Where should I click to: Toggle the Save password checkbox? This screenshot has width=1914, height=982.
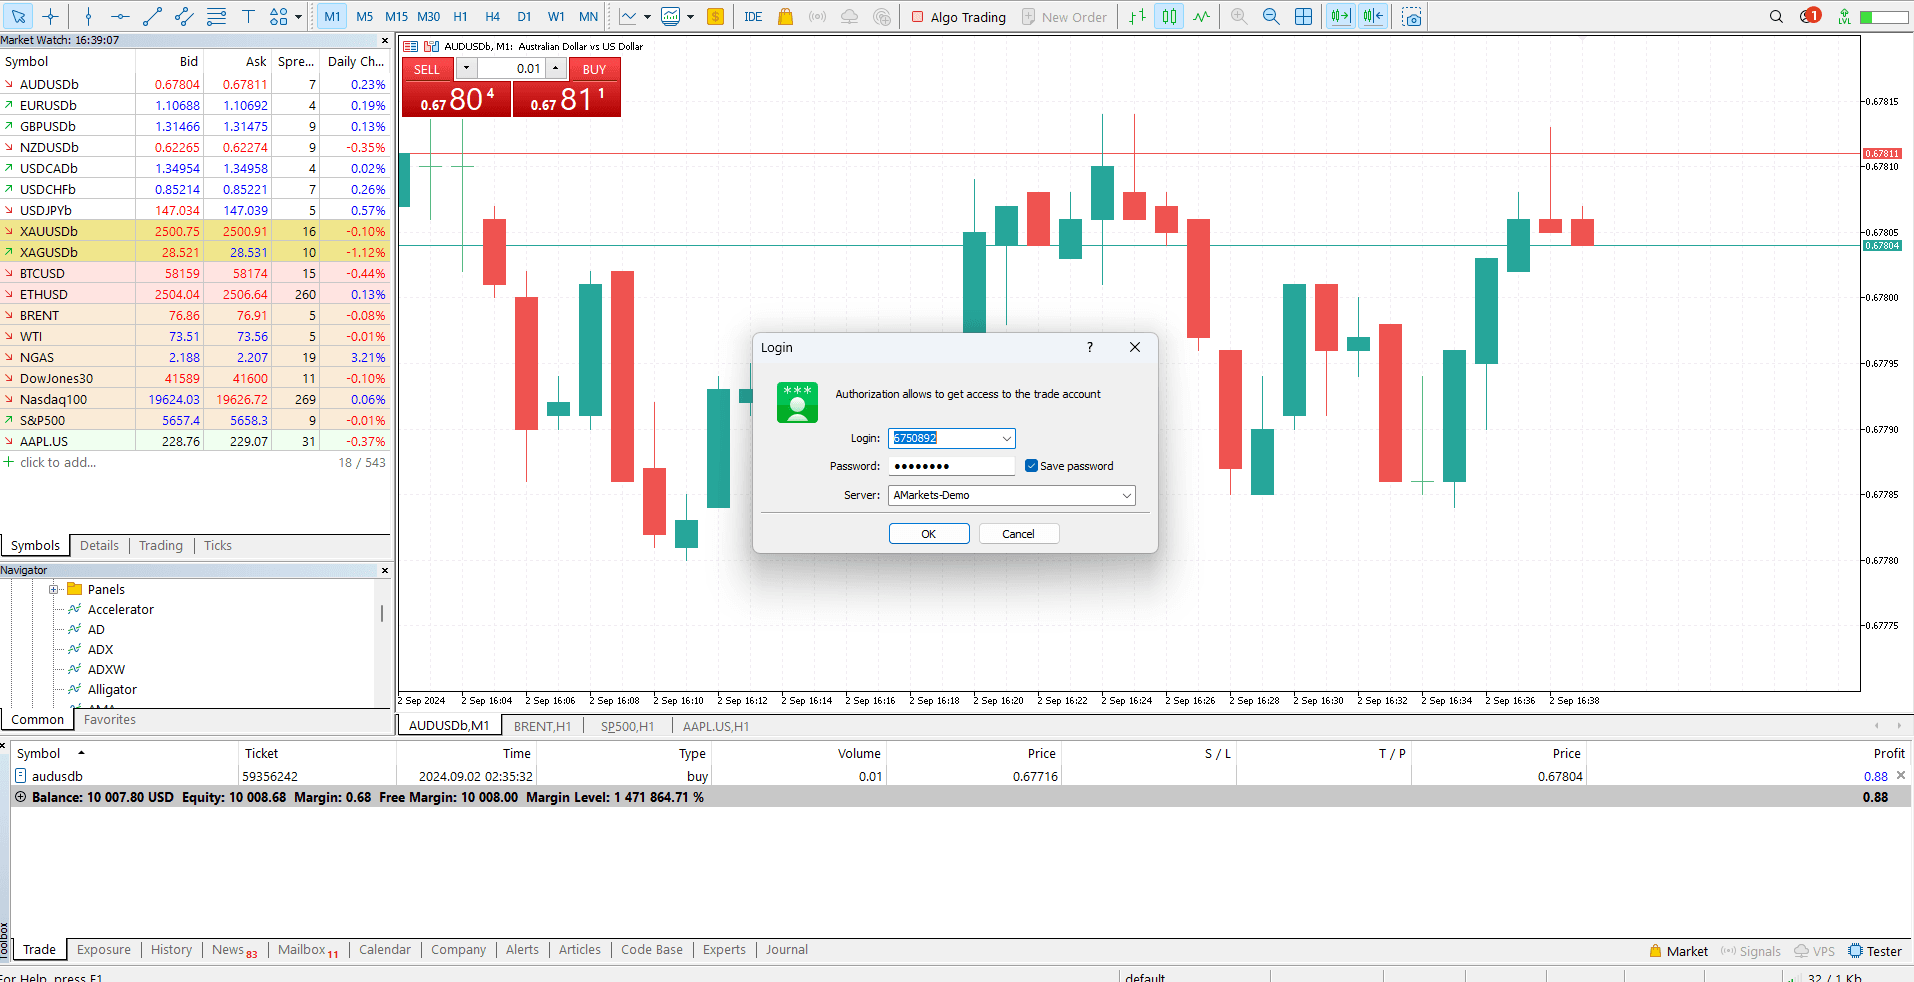click(x=1031, y=466)
